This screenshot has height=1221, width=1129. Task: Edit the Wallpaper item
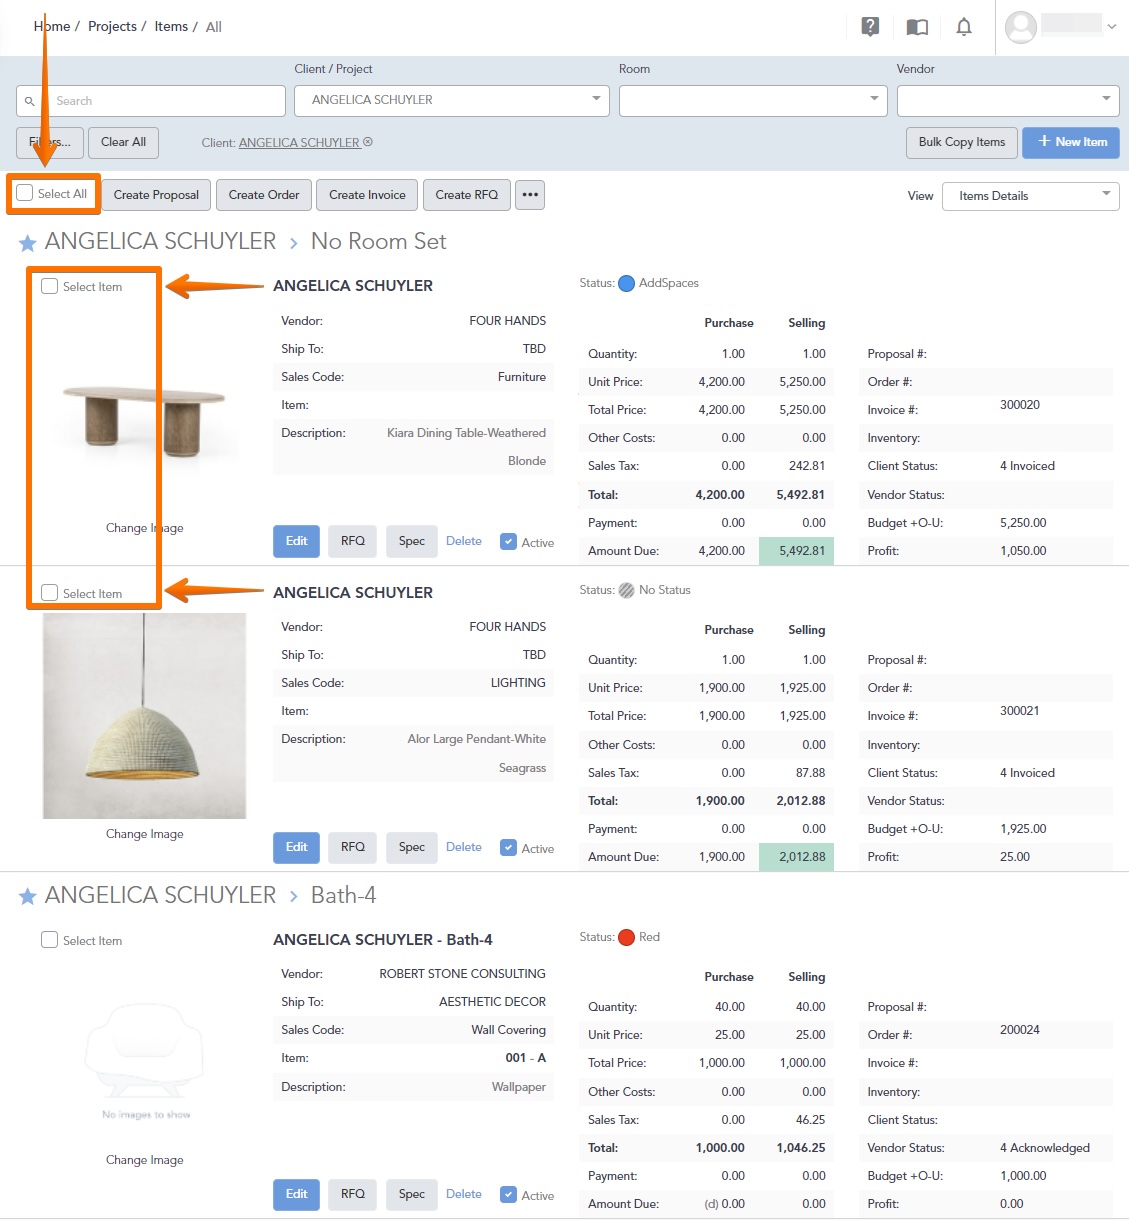click(x=297, y=1194)
